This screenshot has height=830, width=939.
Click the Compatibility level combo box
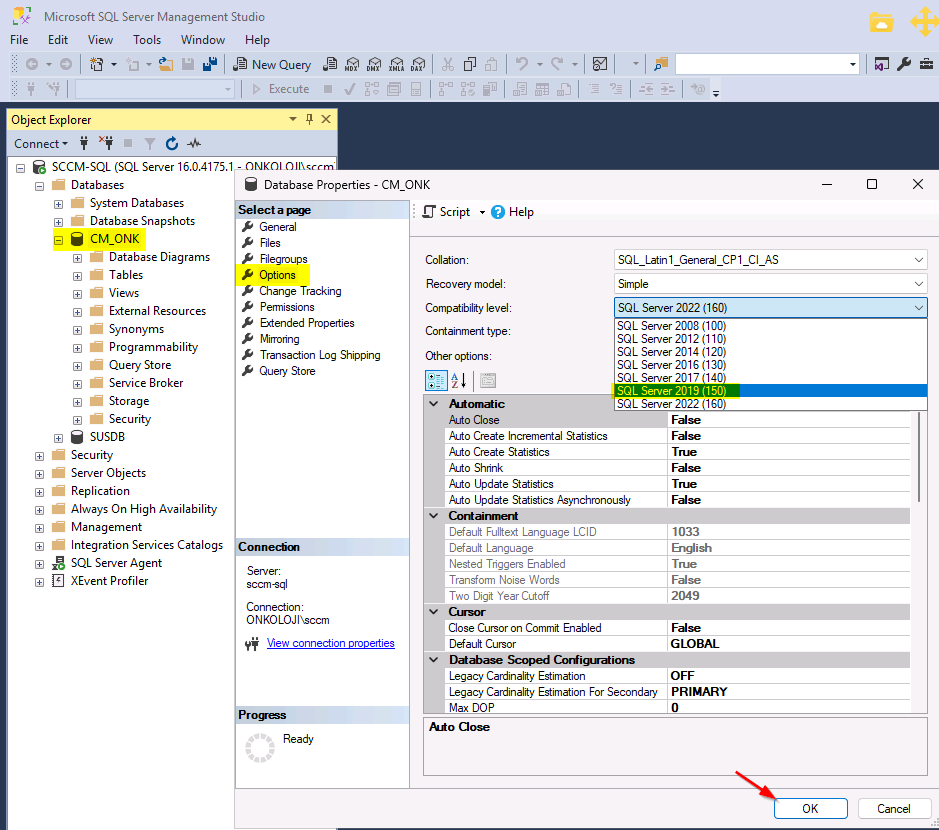point(770,308)
